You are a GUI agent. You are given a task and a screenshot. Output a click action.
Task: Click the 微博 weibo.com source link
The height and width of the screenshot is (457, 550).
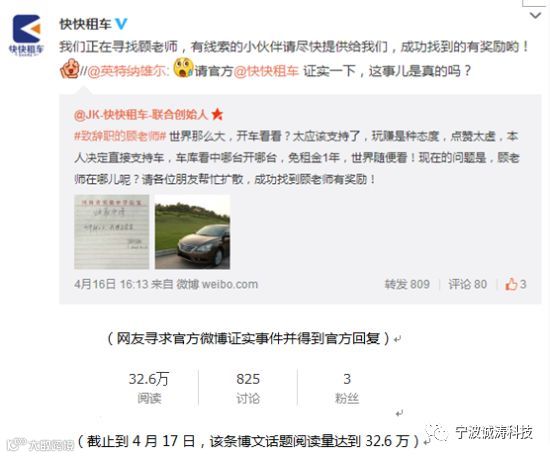tap(217, 284)
